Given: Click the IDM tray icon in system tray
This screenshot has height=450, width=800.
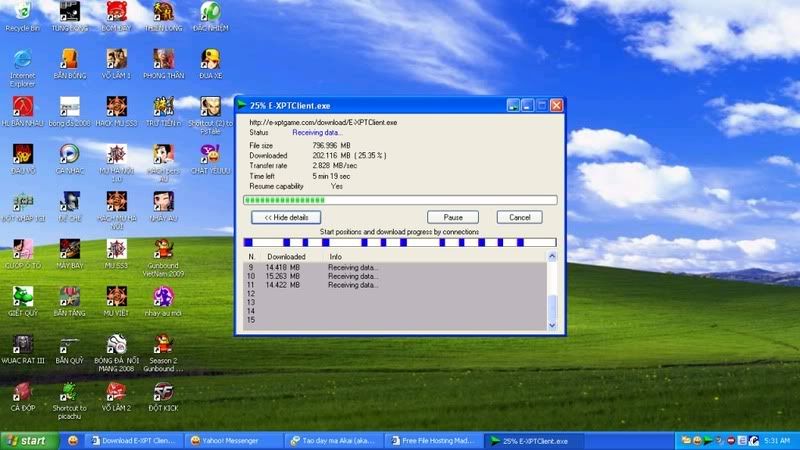Looking at the screenshot, I should 708,440.
